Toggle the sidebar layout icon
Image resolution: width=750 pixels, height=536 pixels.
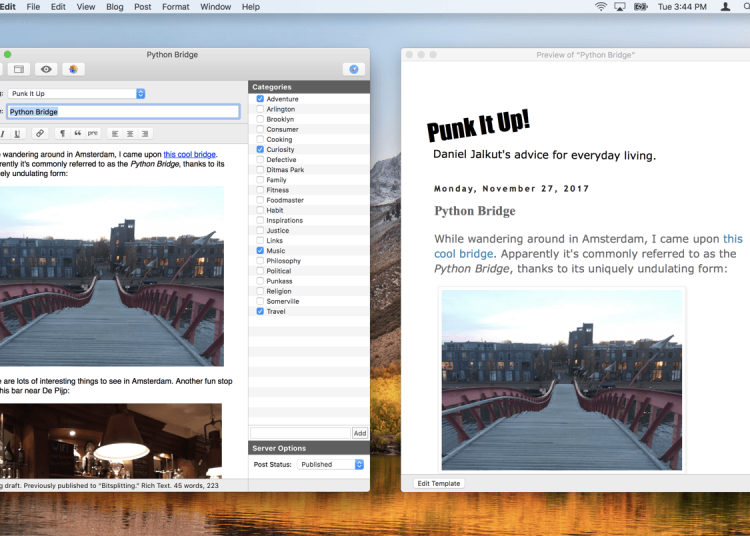click(18, 69)
